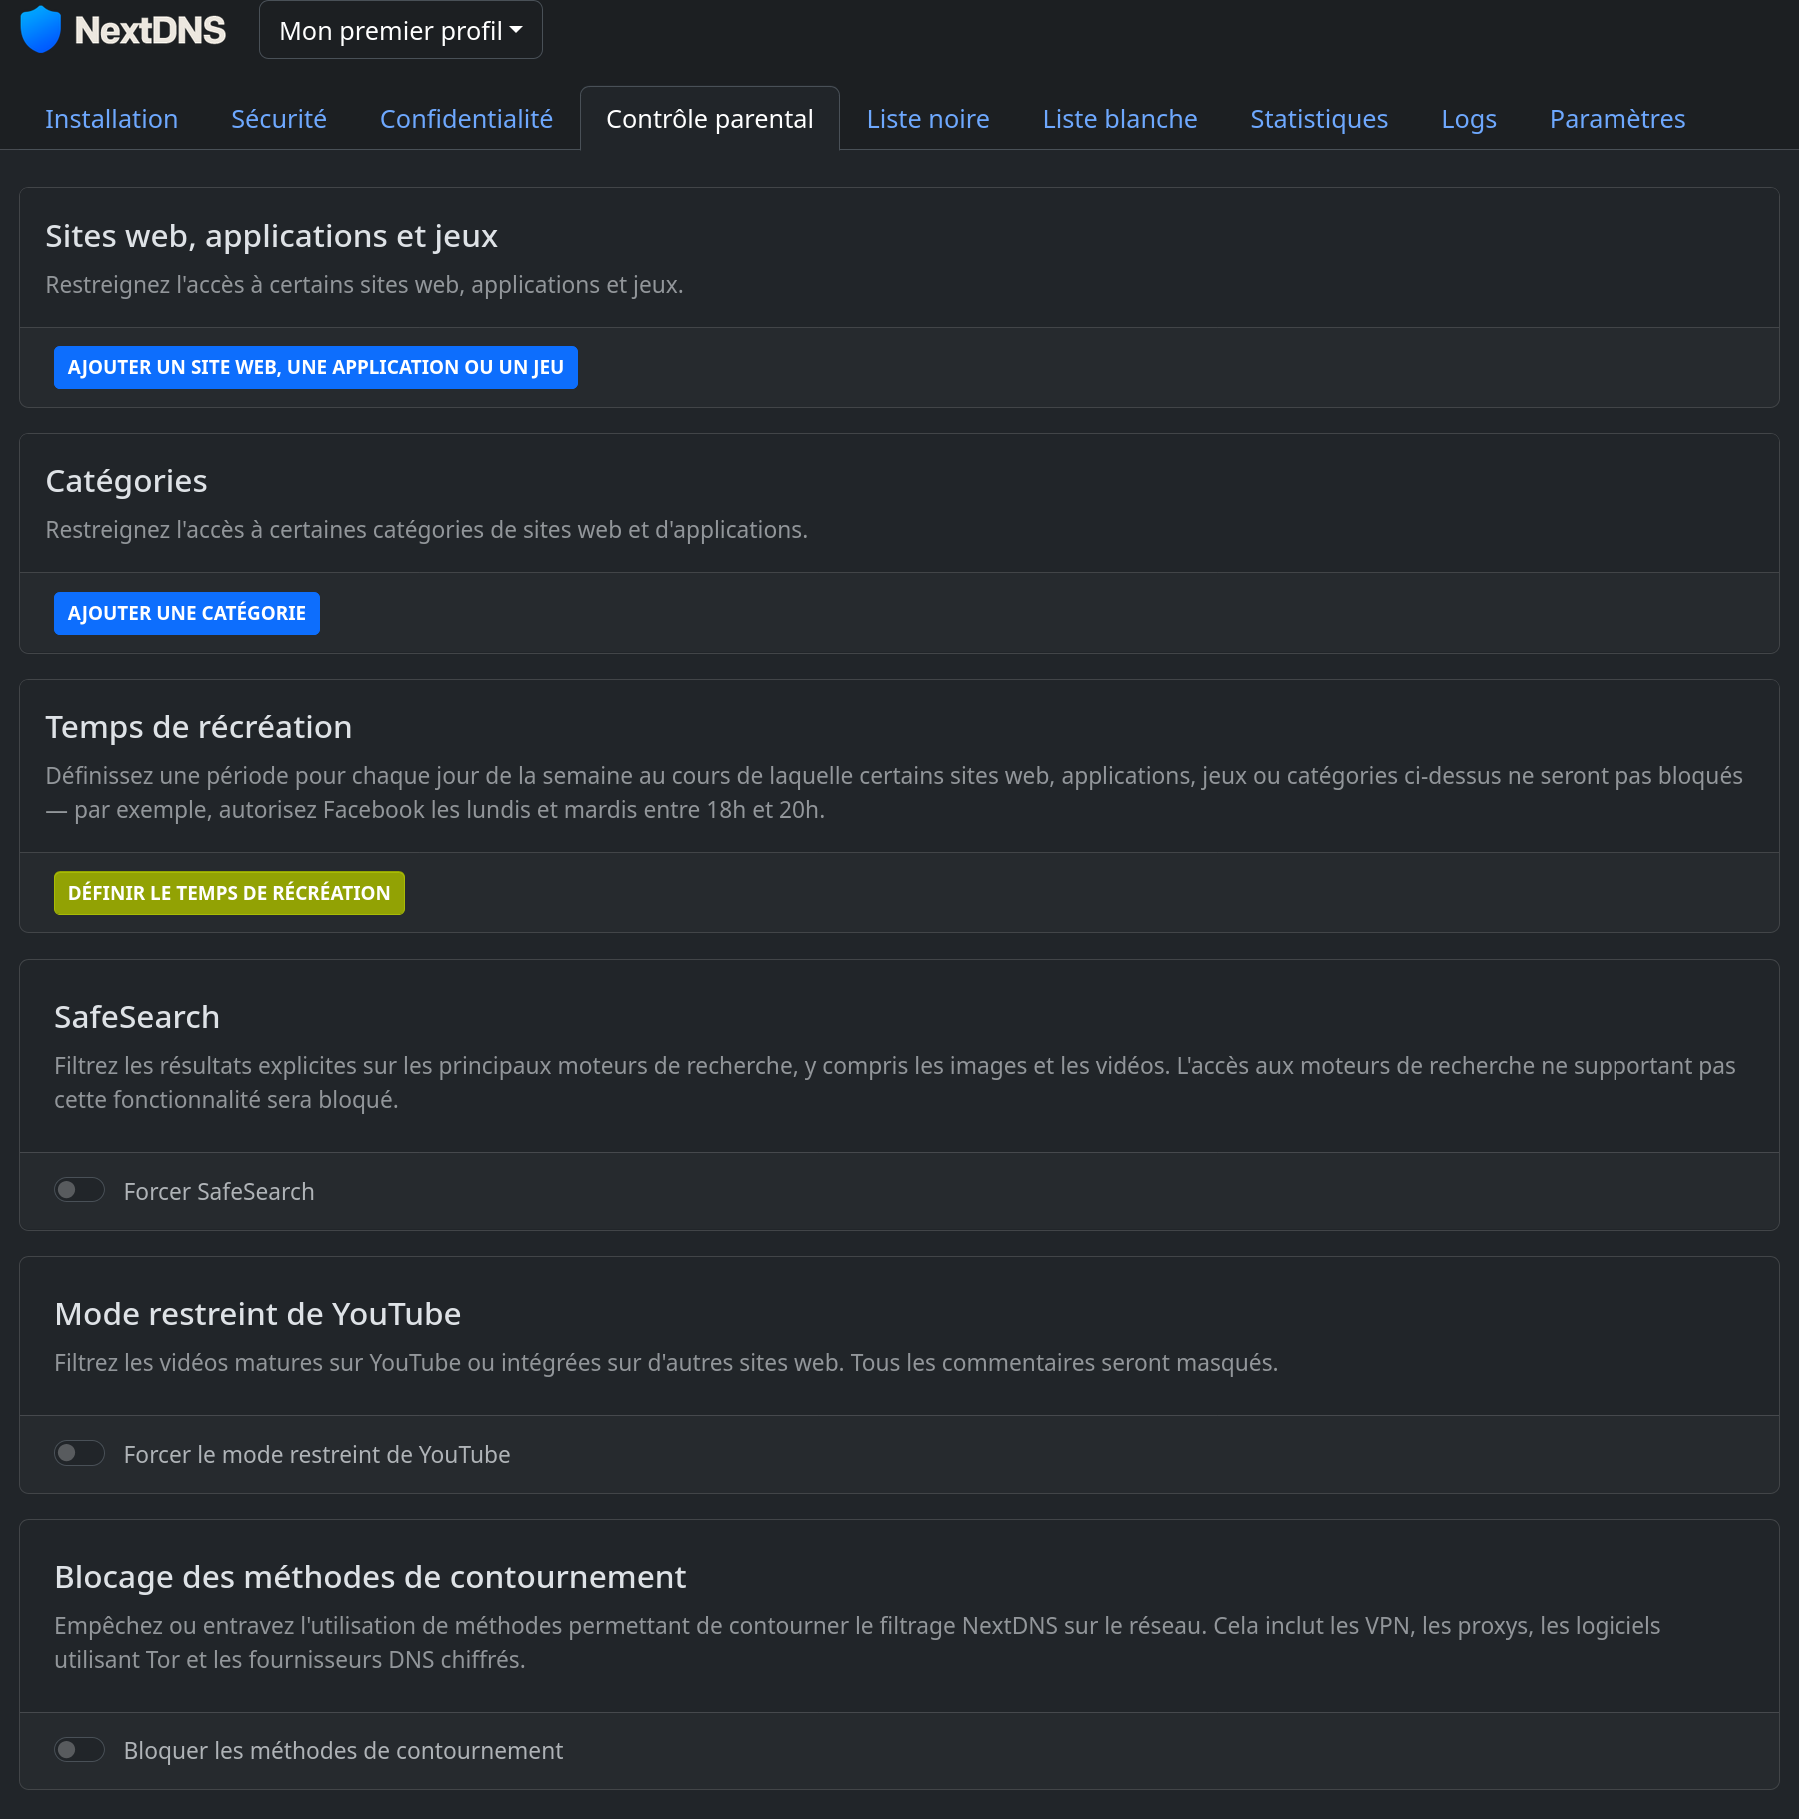Select the Contrôle parental tab
The width and height of the screenshot is (1800, 1820).
tap(709, 119)
